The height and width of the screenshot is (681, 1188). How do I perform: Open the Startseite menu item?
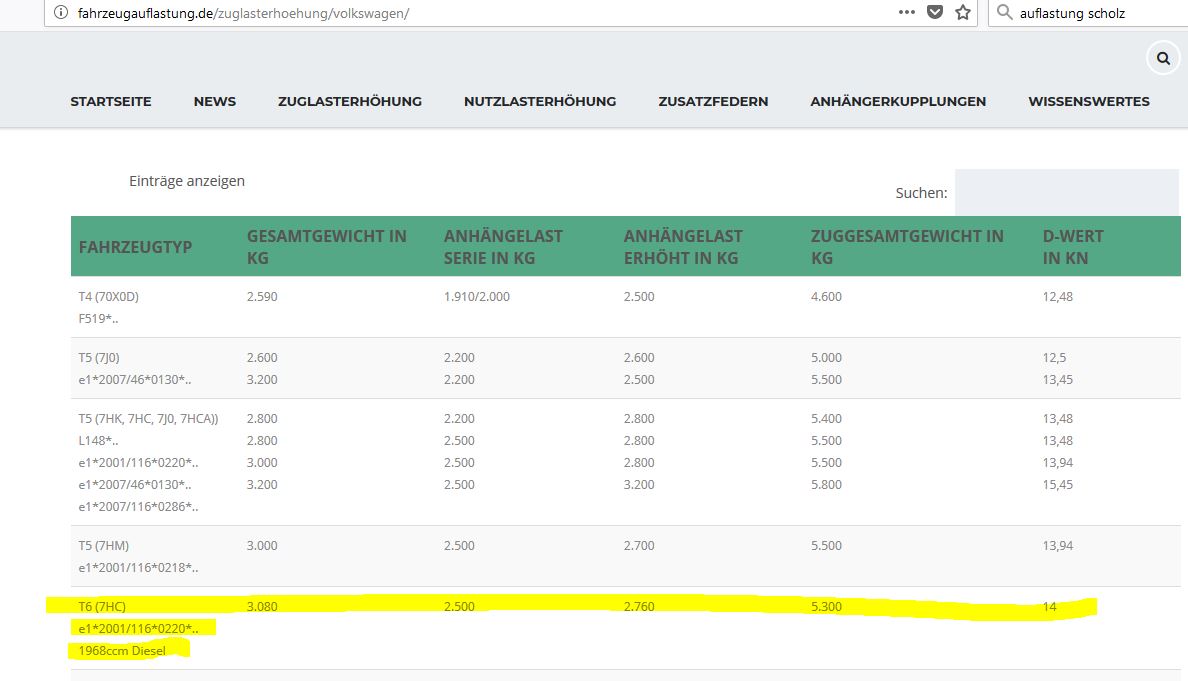coord(111,101)
